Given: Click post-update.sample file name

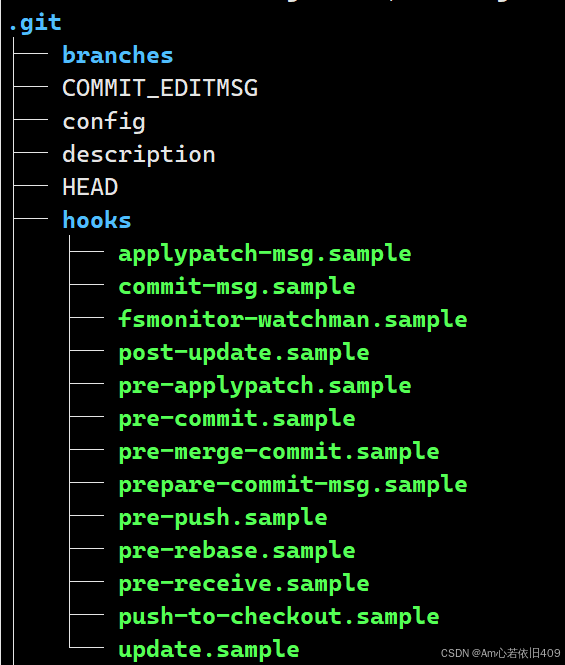Looking at the screenshot, I should [x=244, y=353].
